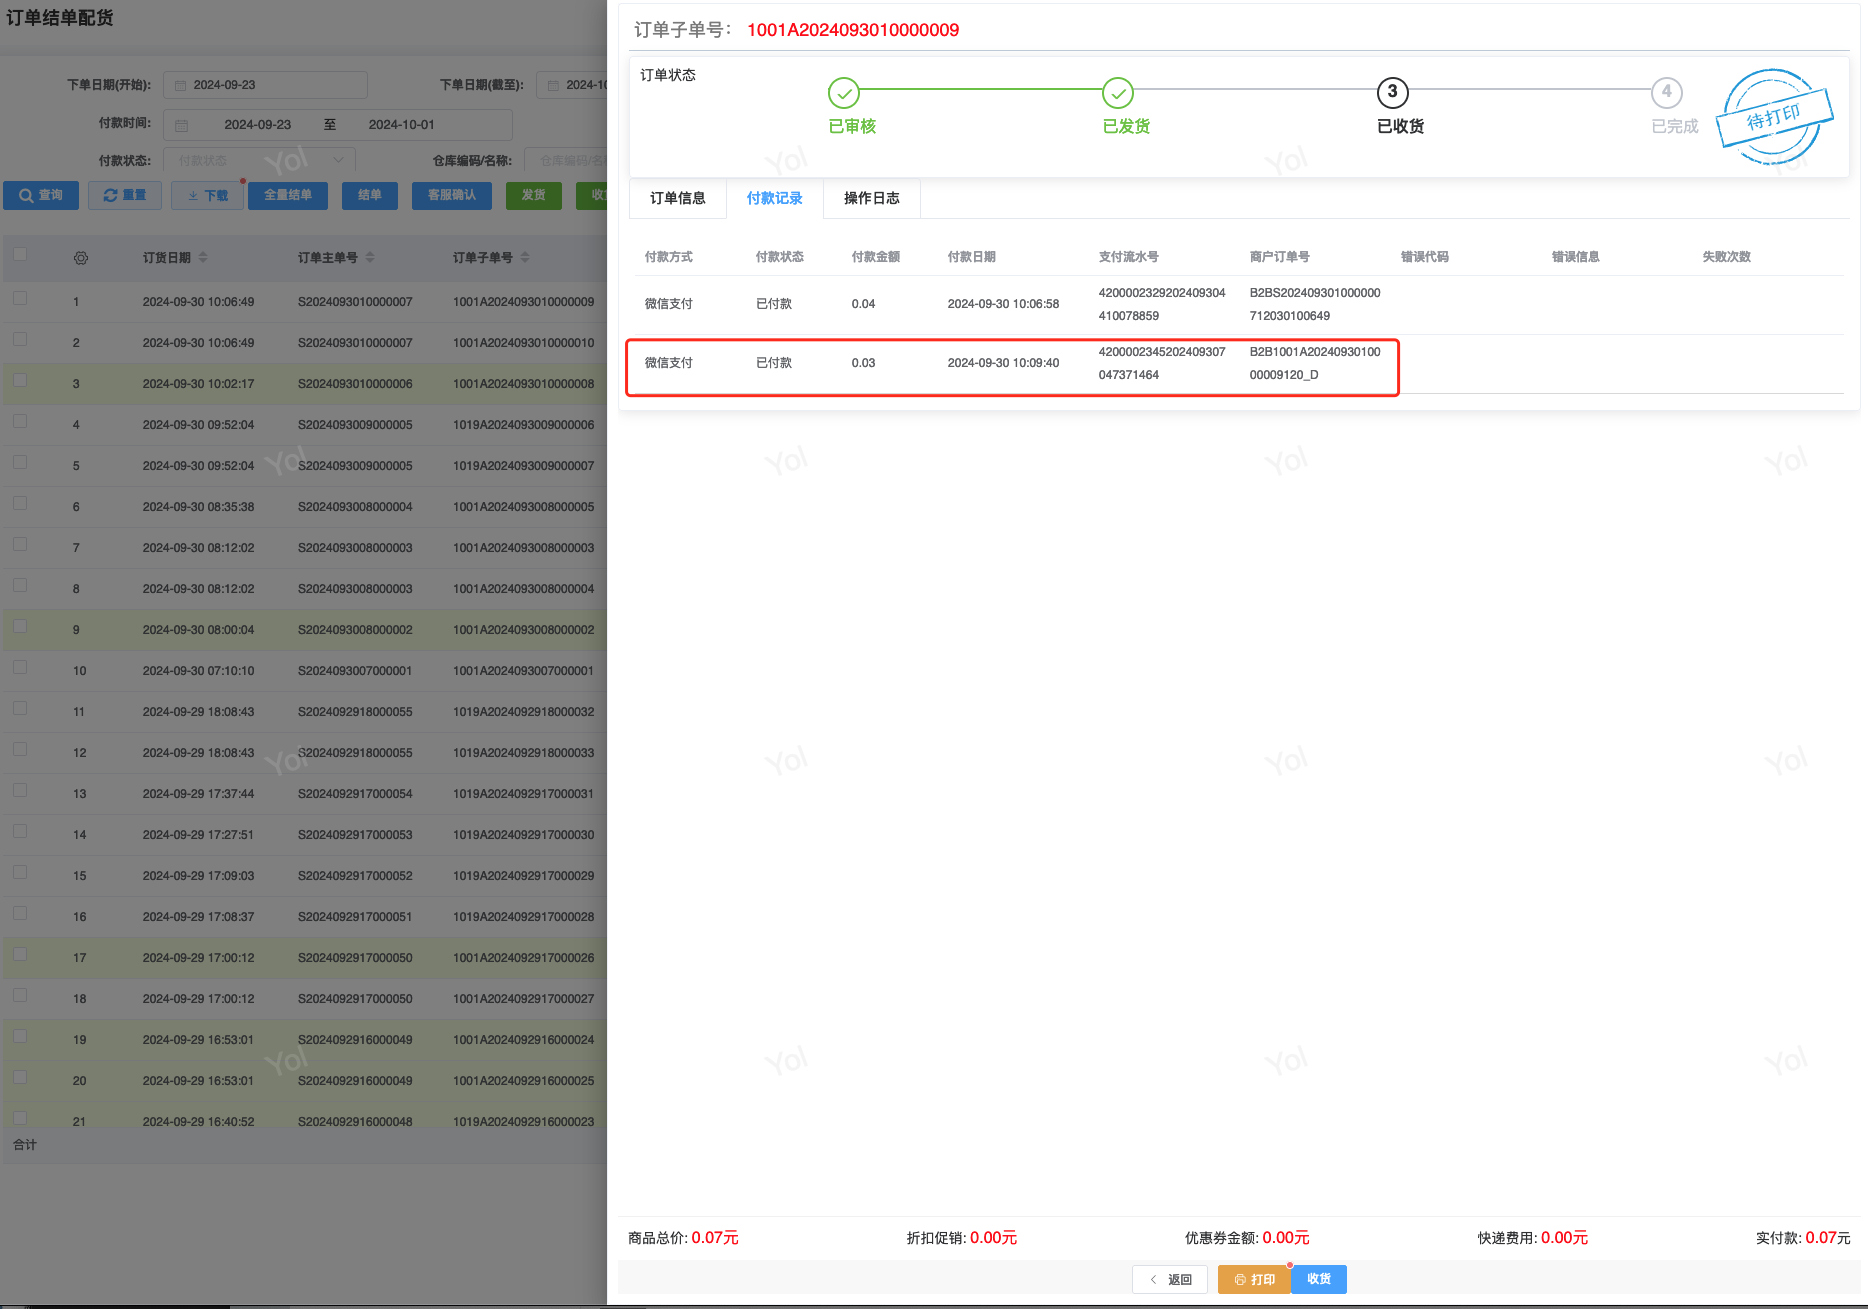Click the sort arrows beside 订货日期
This screenshot has height=1309, width=1868.
tap(203, 258)
